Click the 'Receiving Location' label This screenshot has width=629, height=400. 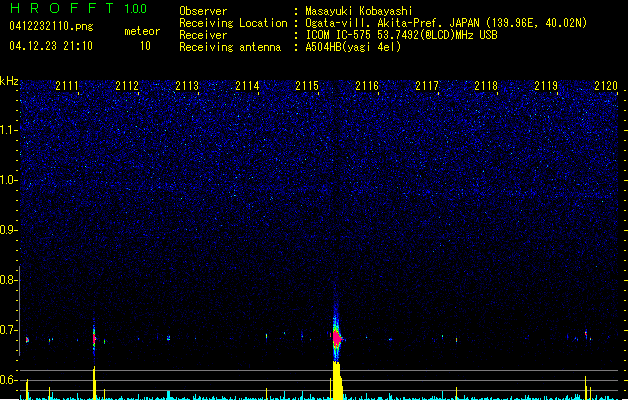pos(233,23)
